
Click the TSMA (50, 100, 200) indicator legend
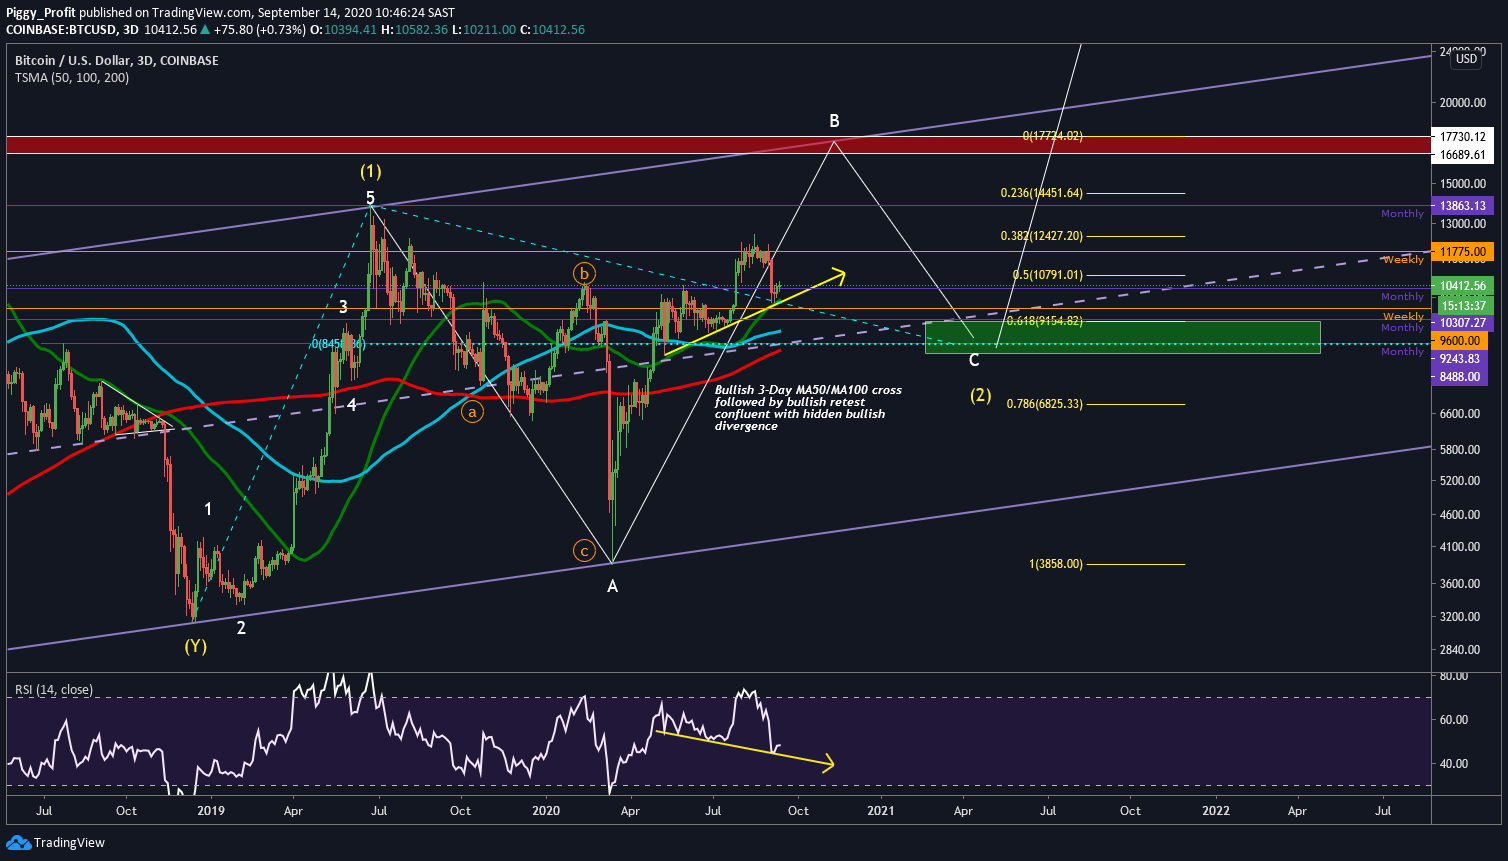(x=72, y=78)
